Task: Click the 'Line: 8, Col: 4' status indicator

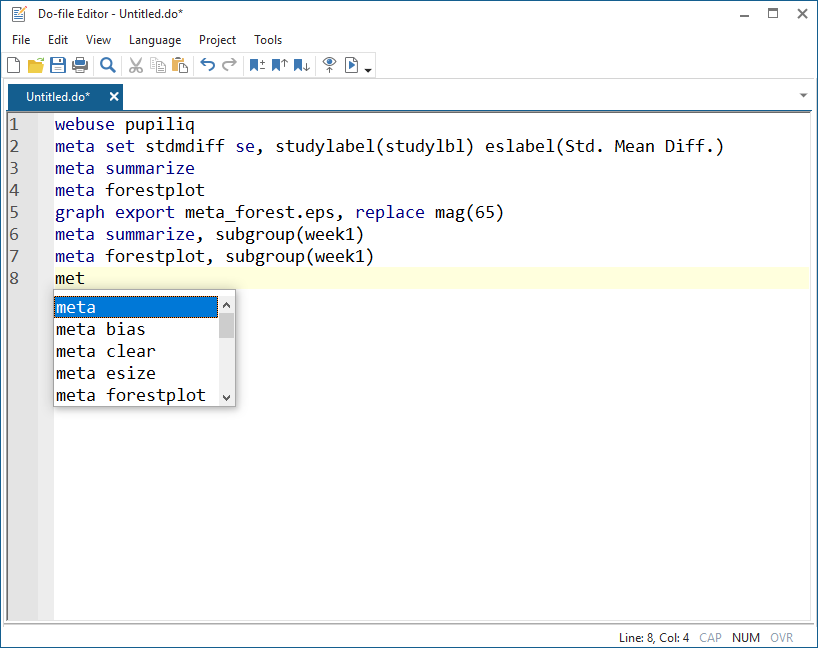Action: point(654,638)
